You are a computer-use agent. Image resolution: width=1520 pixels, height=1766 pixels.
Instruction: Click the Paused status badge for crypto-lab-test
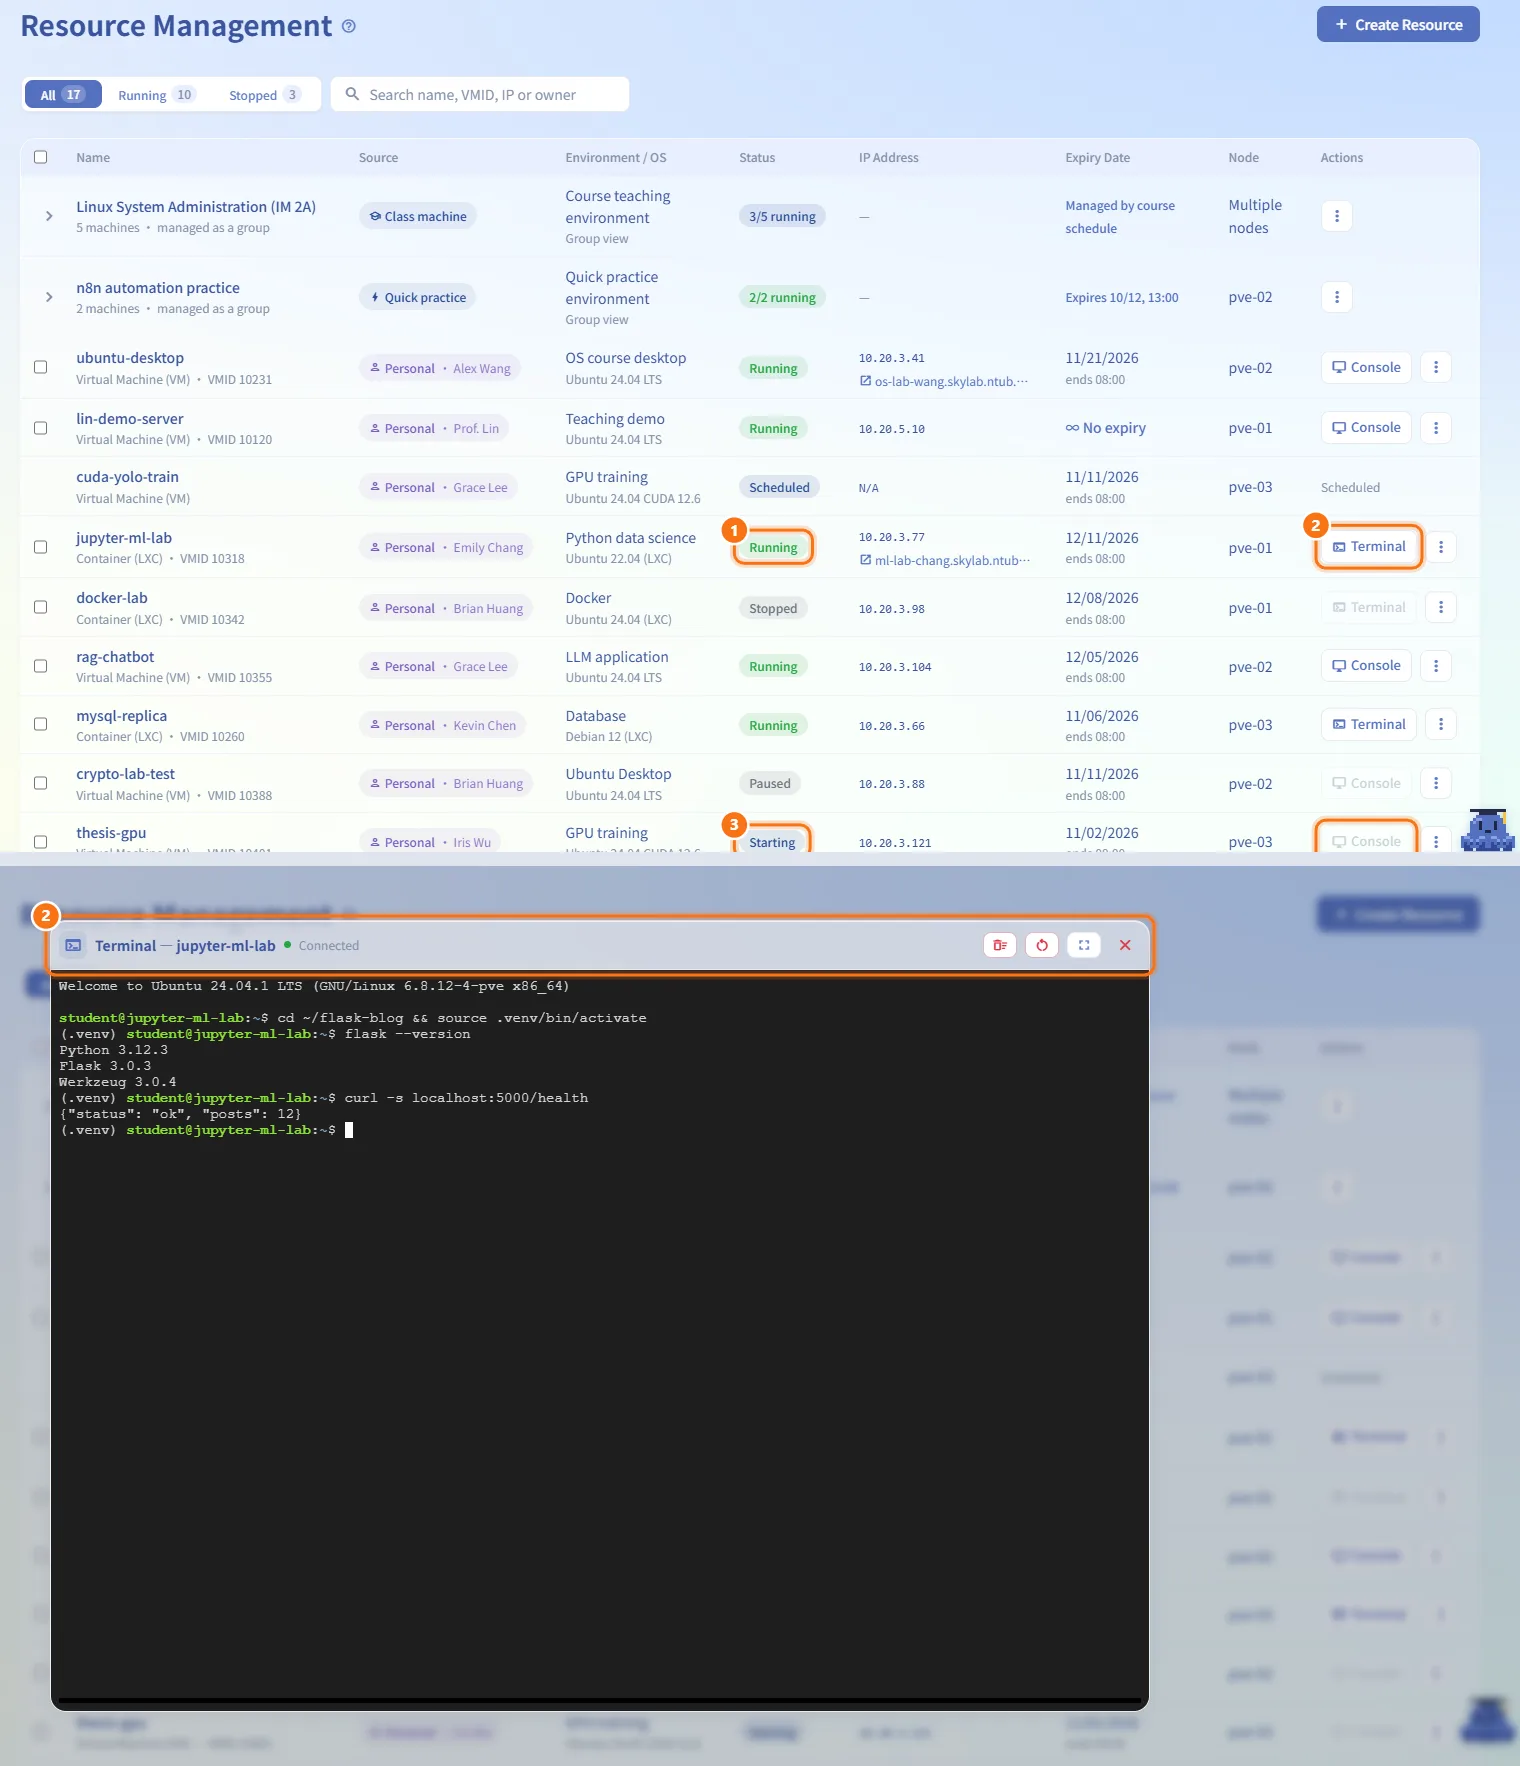(769, 783)
